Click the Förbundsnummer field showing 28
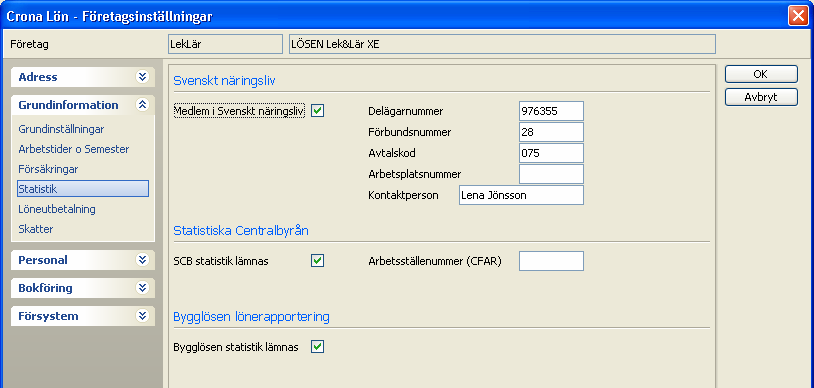 (x=551, y=132)
